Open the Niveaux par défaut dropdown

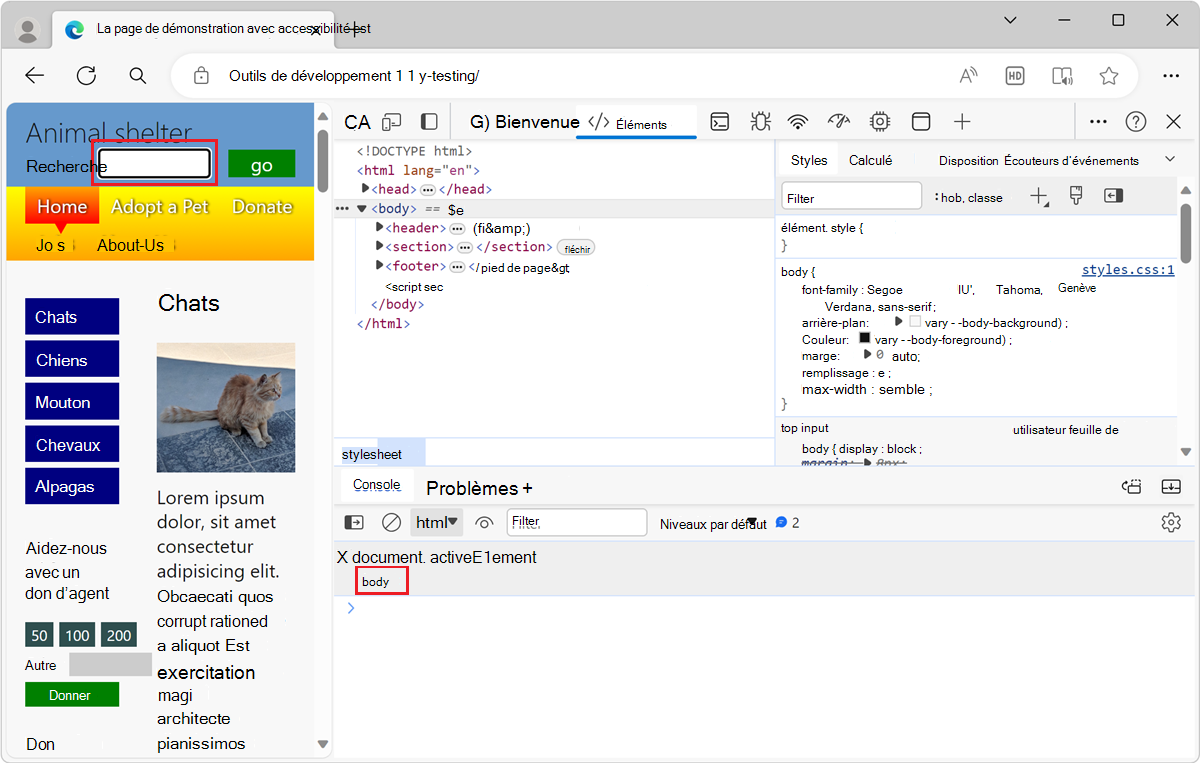715,522
